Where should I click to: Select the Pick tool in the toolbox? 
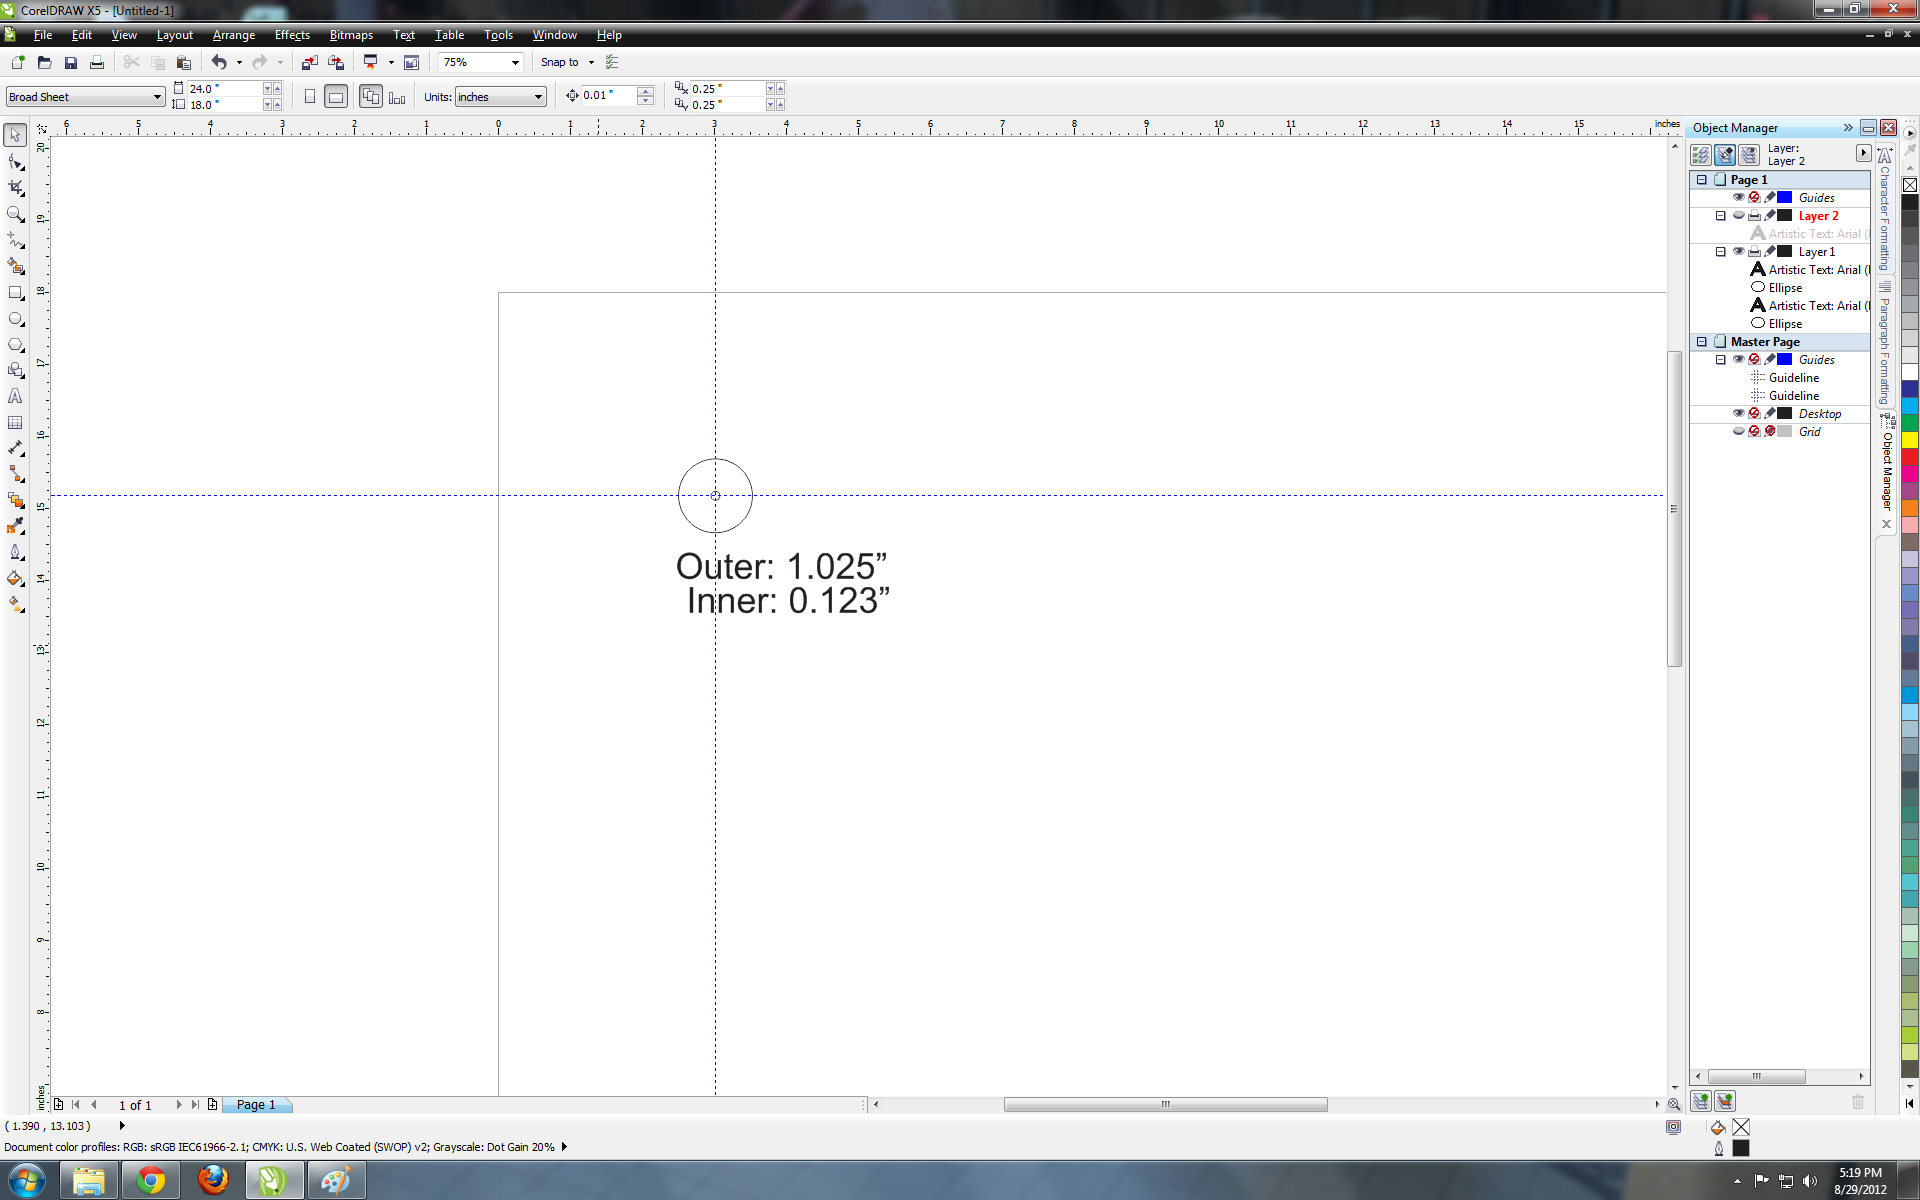click(x=15, y=135)
